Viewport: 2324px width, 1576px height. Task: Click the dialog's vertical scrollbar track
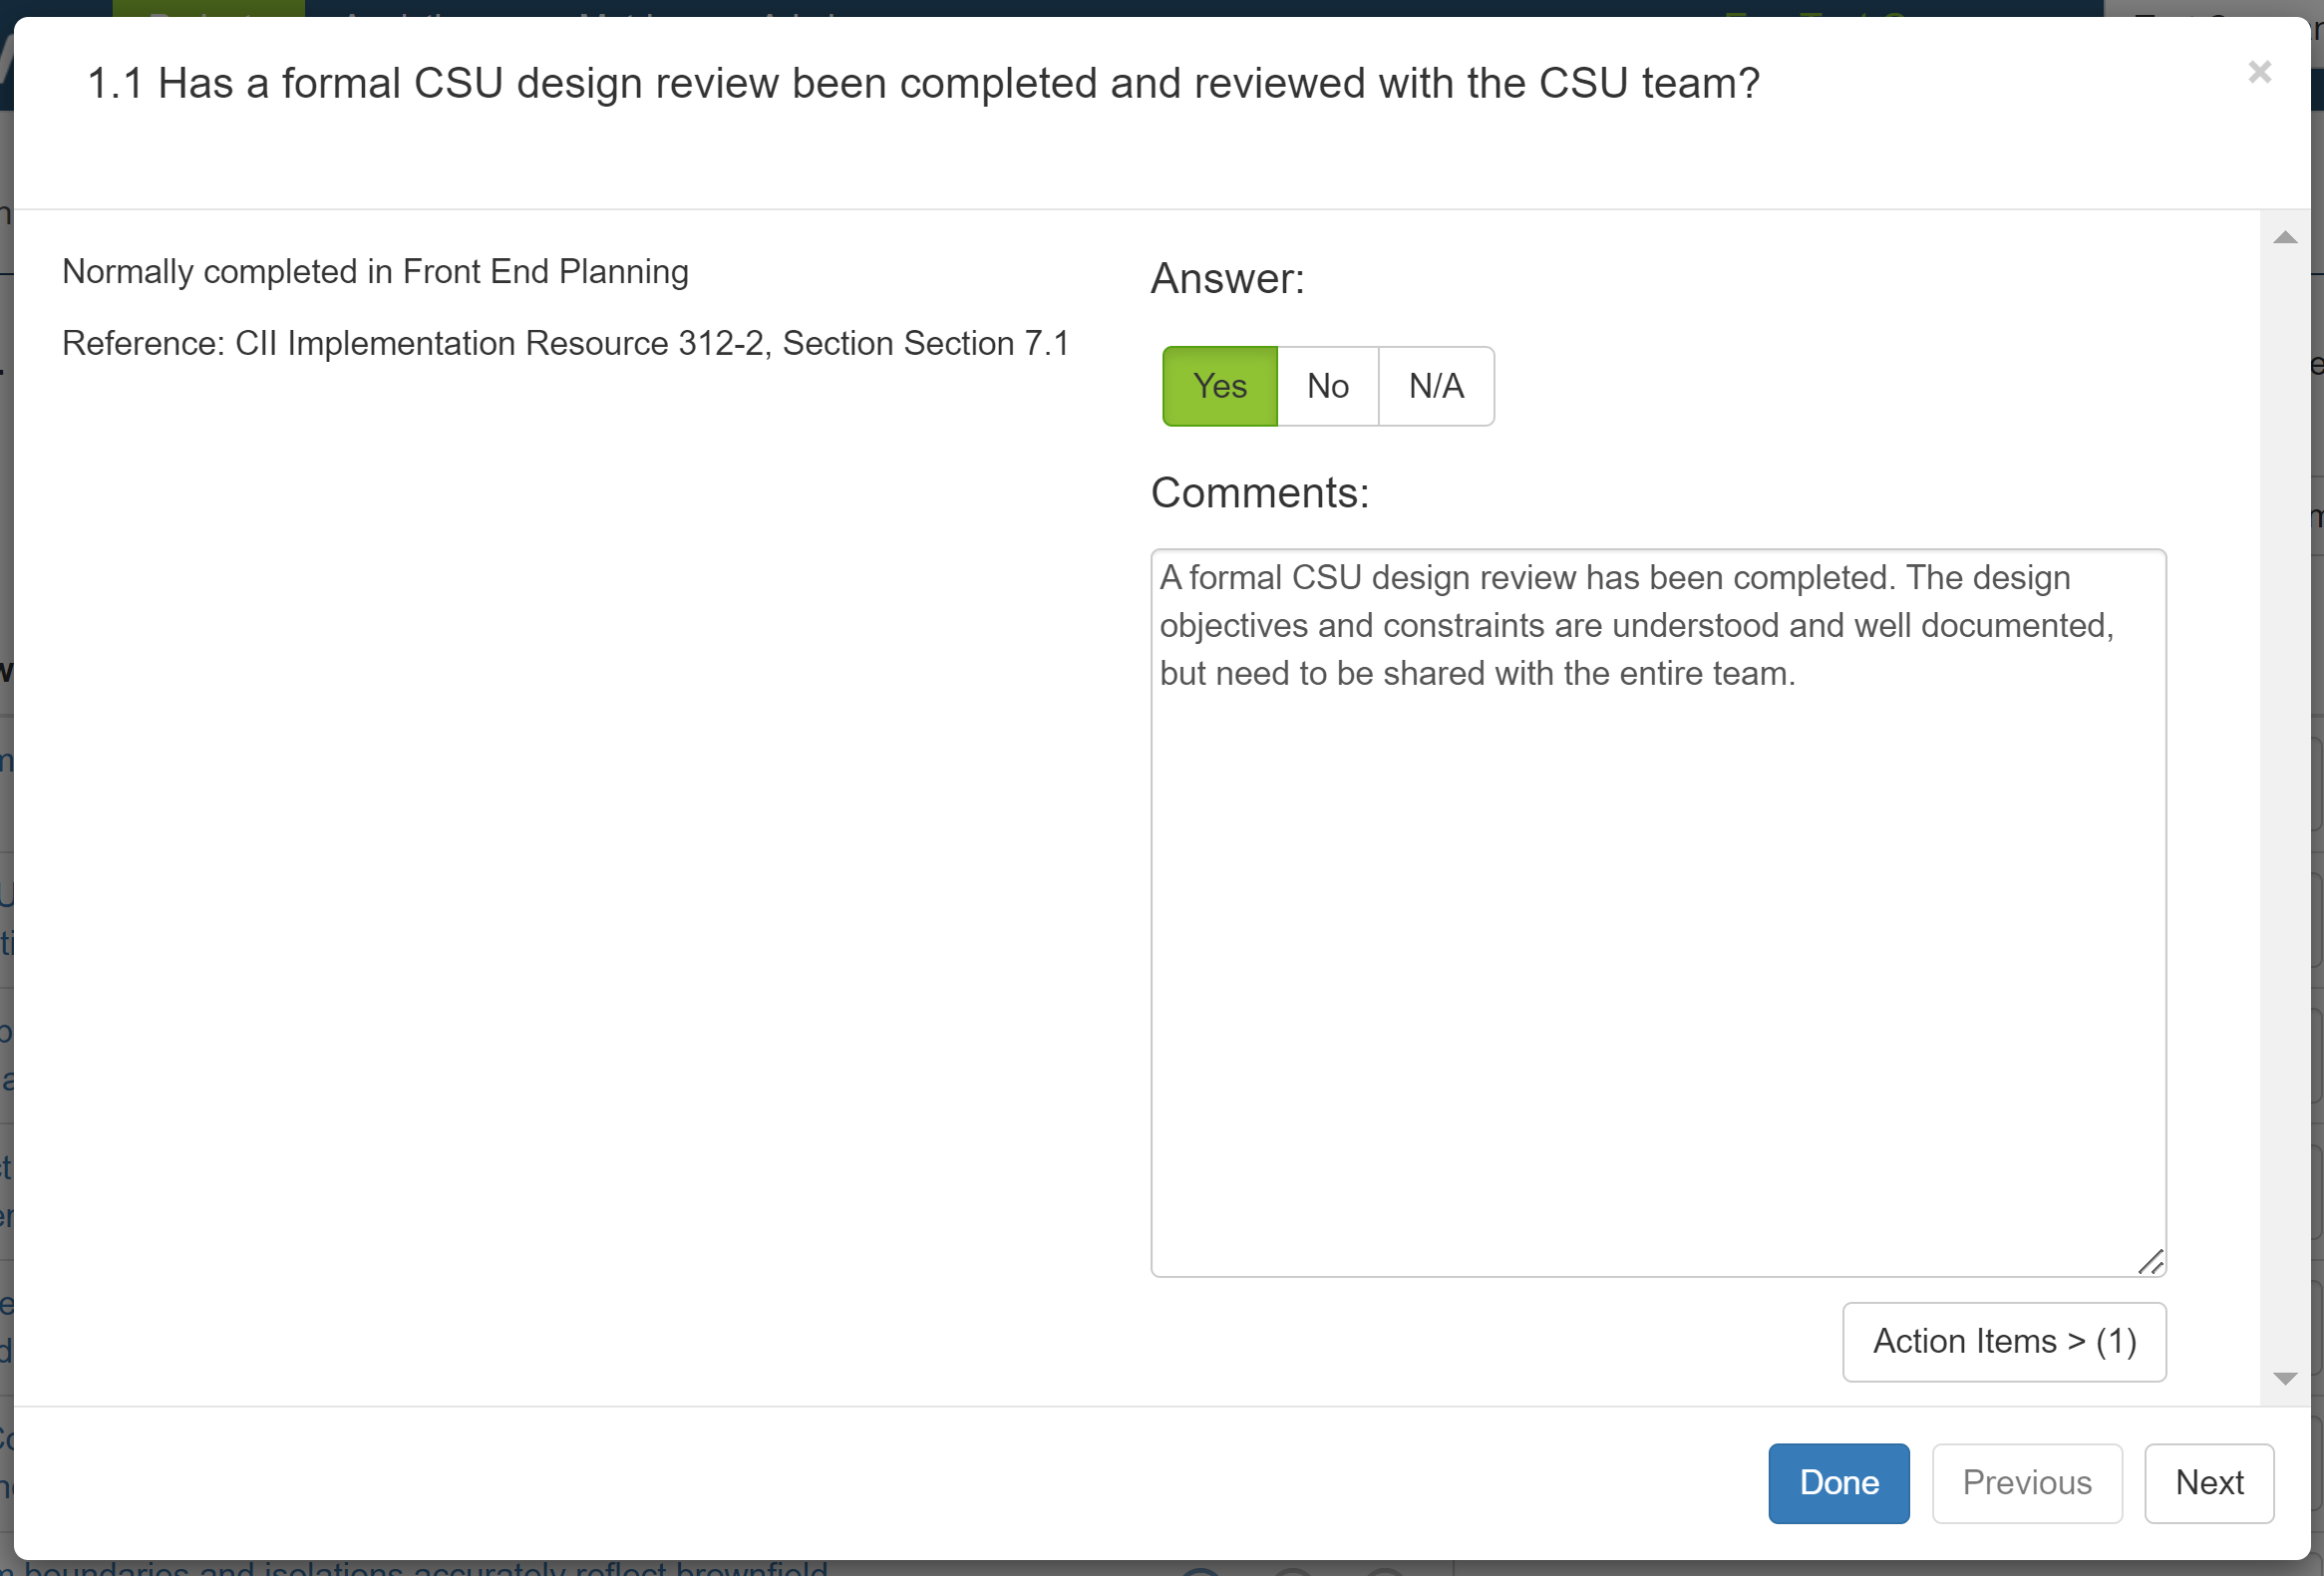2284,808
